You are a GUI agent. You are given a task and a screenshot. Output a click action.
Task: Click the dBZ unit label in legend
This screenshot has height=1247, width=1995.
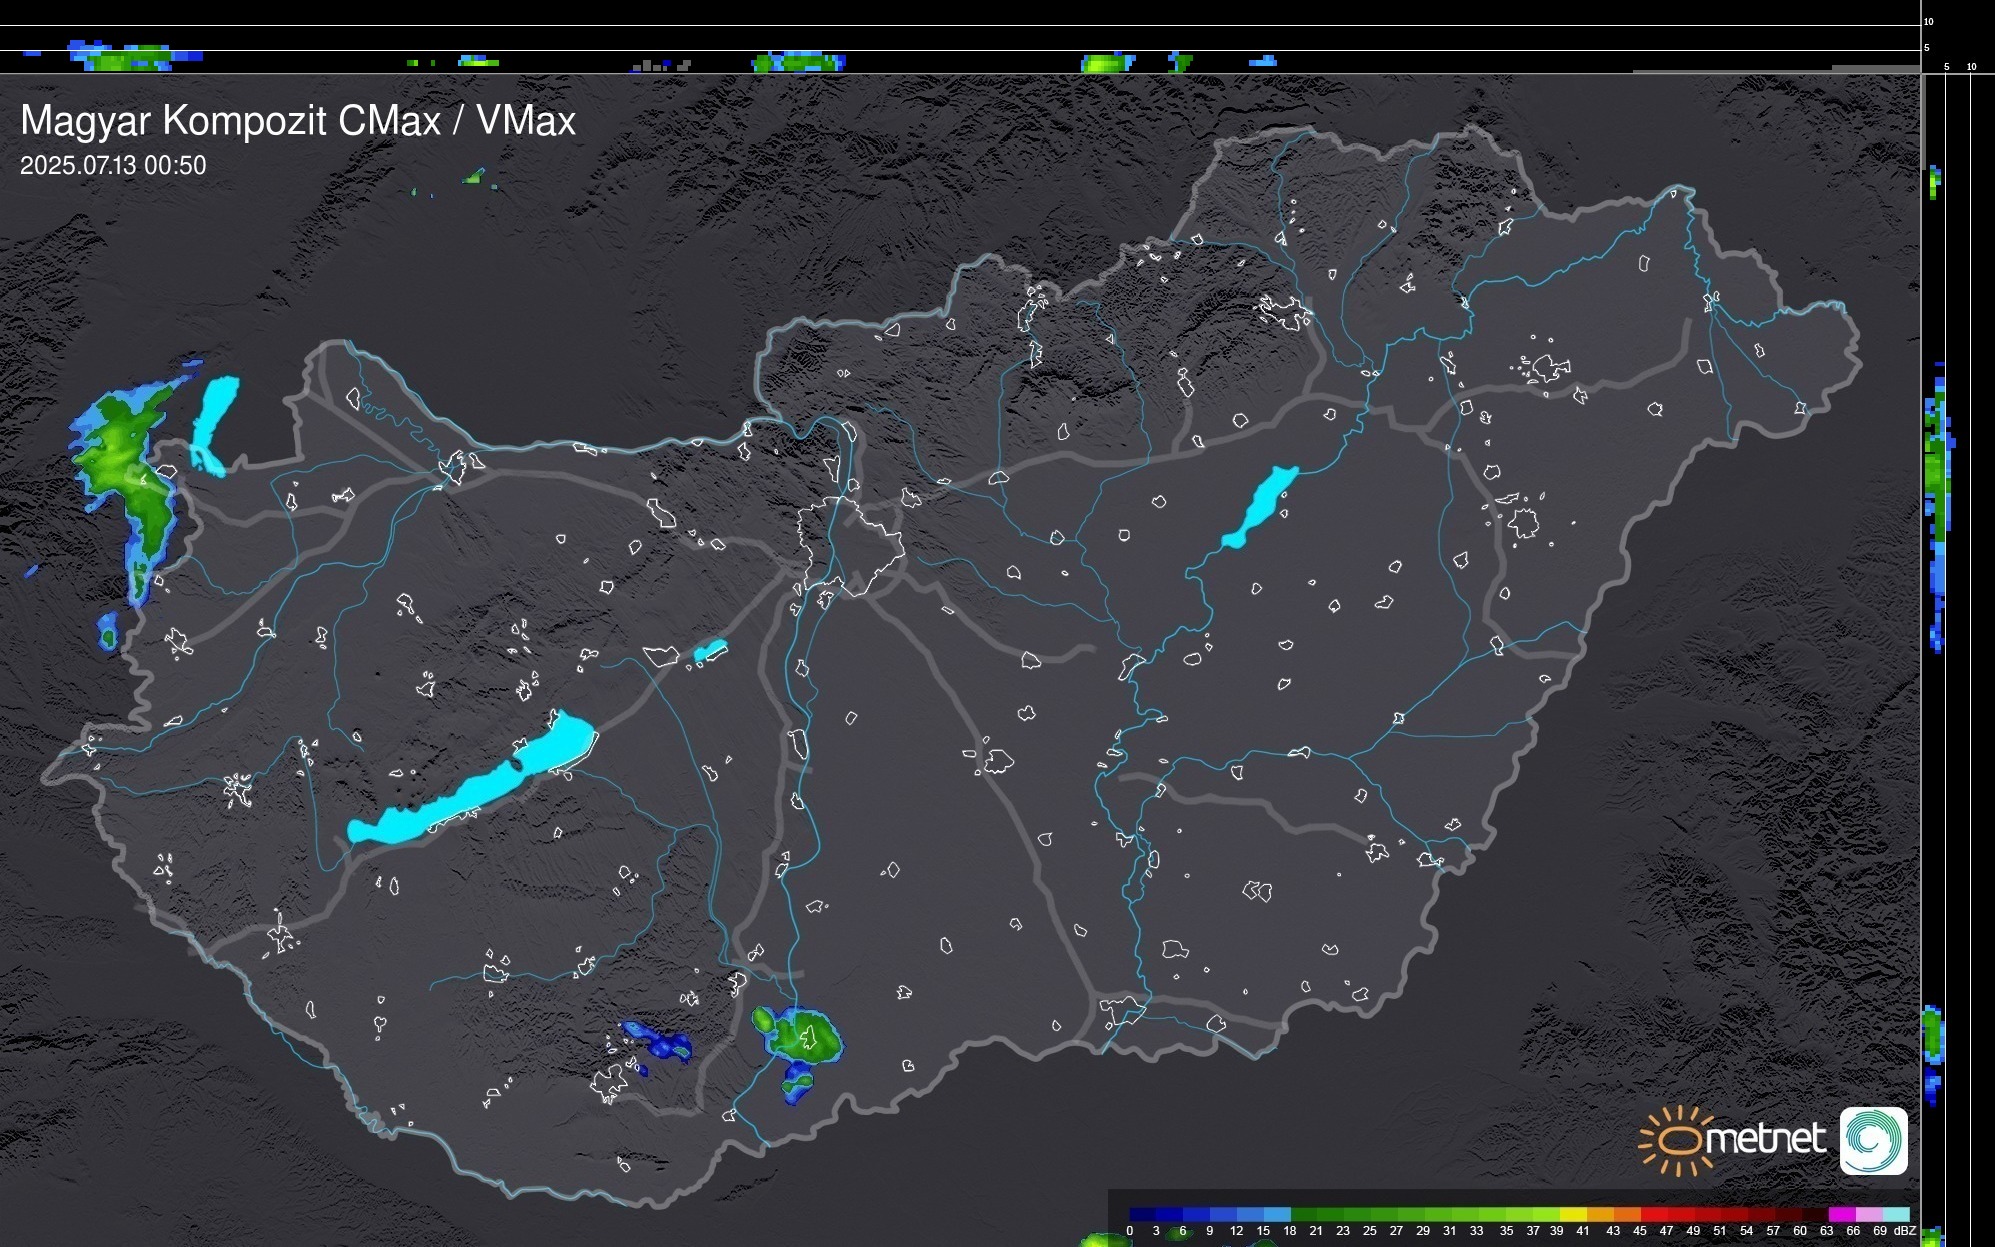(x=1905, y=1231)
